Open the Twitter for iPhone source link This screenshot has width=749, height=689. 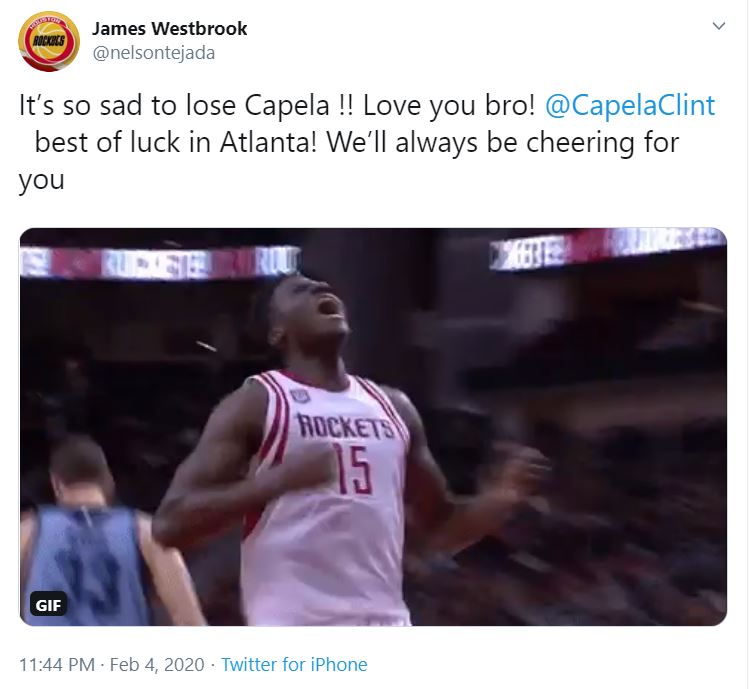point(294,665)
